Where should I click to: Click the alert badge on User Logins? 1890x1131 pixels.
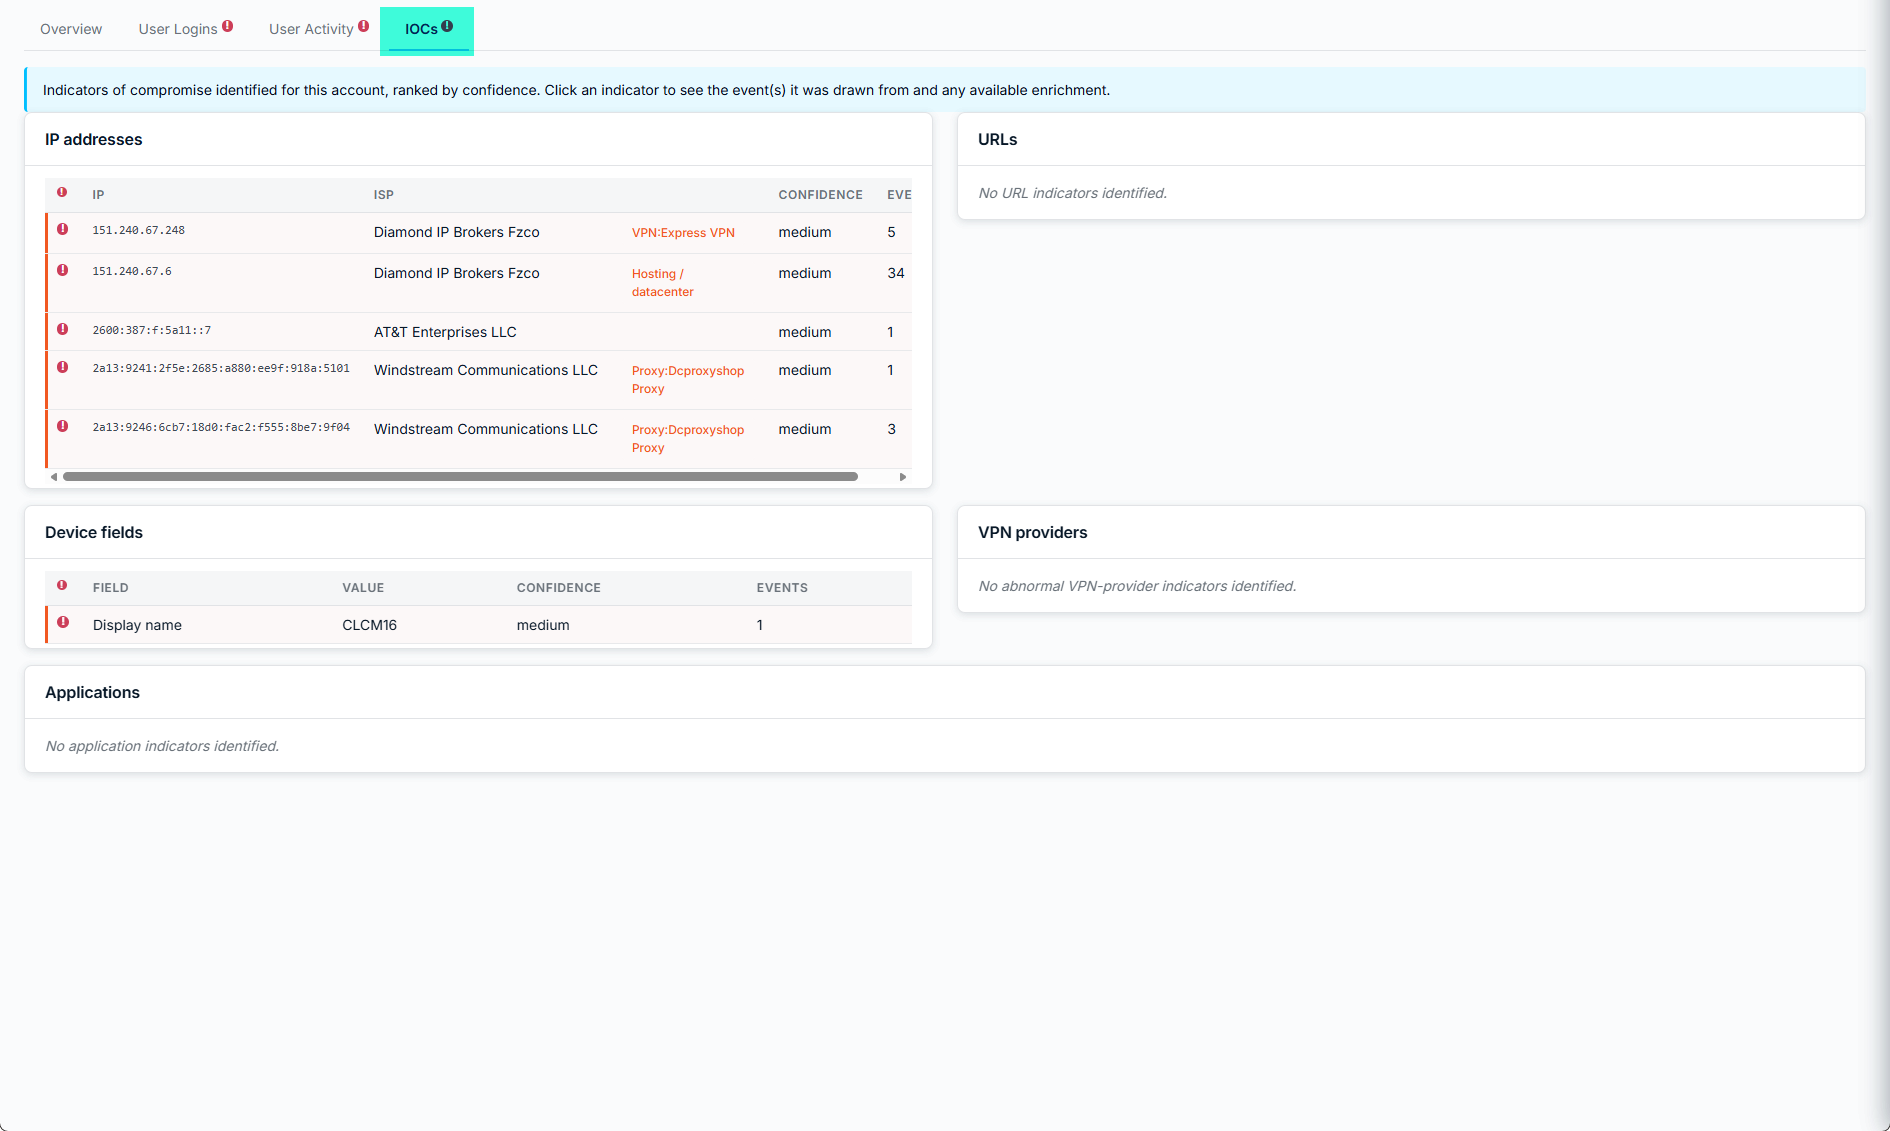228,26
